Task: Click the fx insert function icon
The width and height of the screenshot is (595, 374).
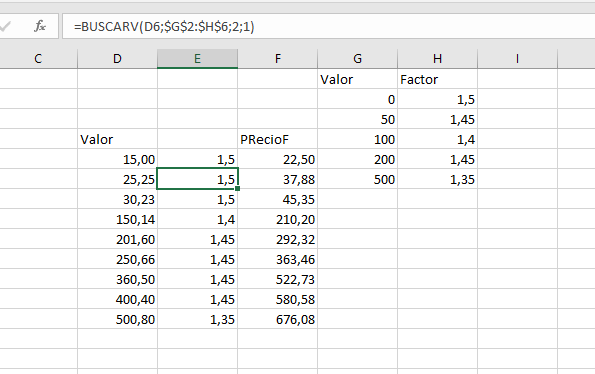Action: coord(40,26)
